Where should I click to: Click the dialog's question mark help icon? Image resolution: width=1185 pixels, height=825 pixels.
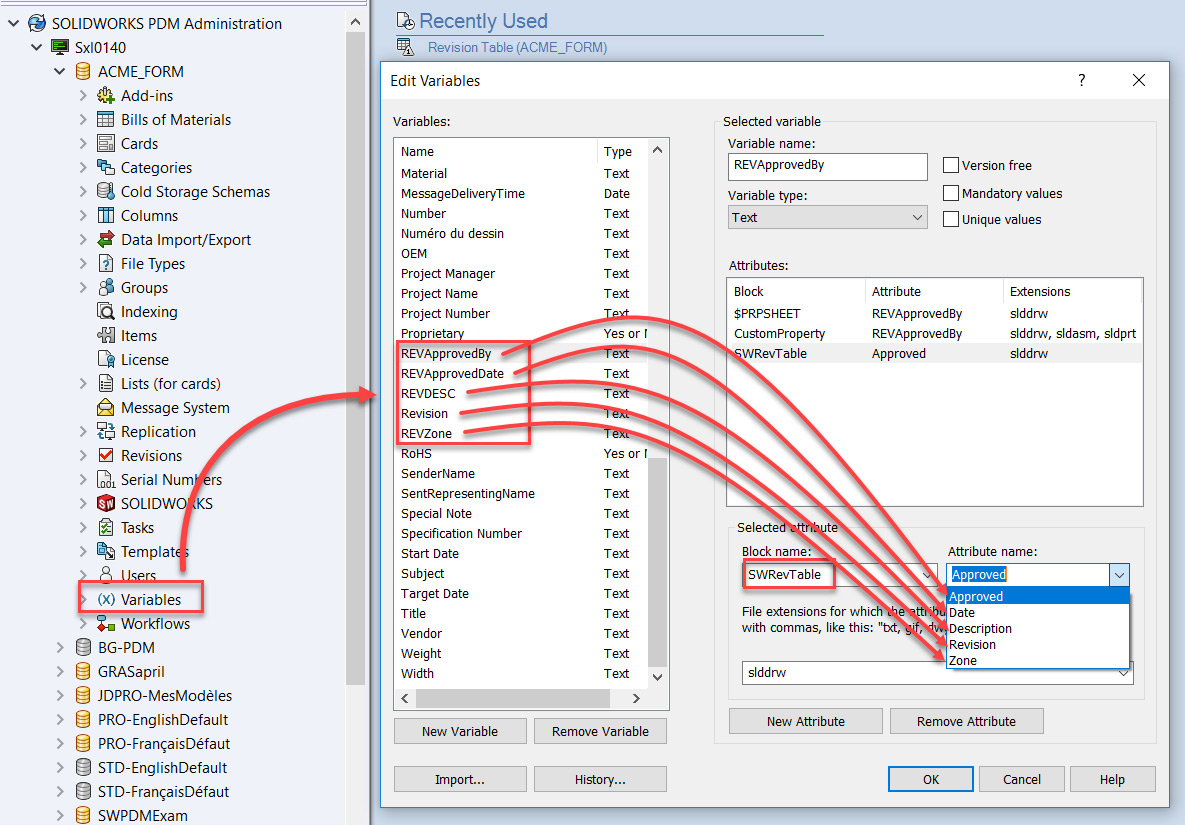1081,80
